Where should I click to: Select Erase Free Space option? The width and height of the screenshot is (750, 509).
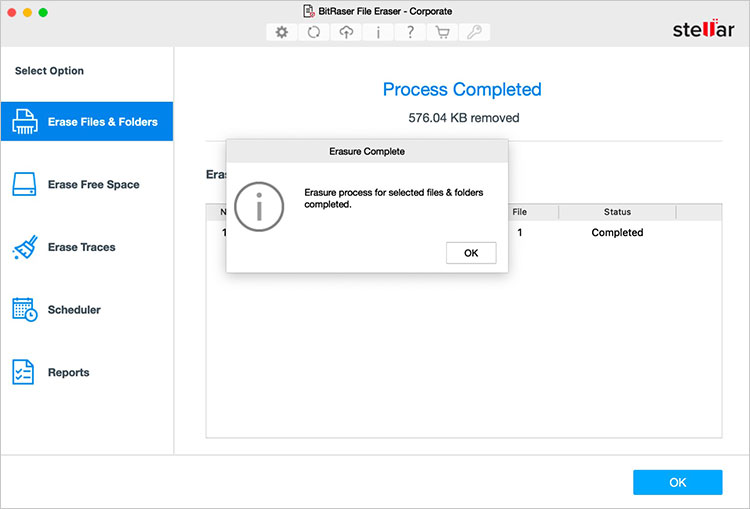[x=87, y=184]
